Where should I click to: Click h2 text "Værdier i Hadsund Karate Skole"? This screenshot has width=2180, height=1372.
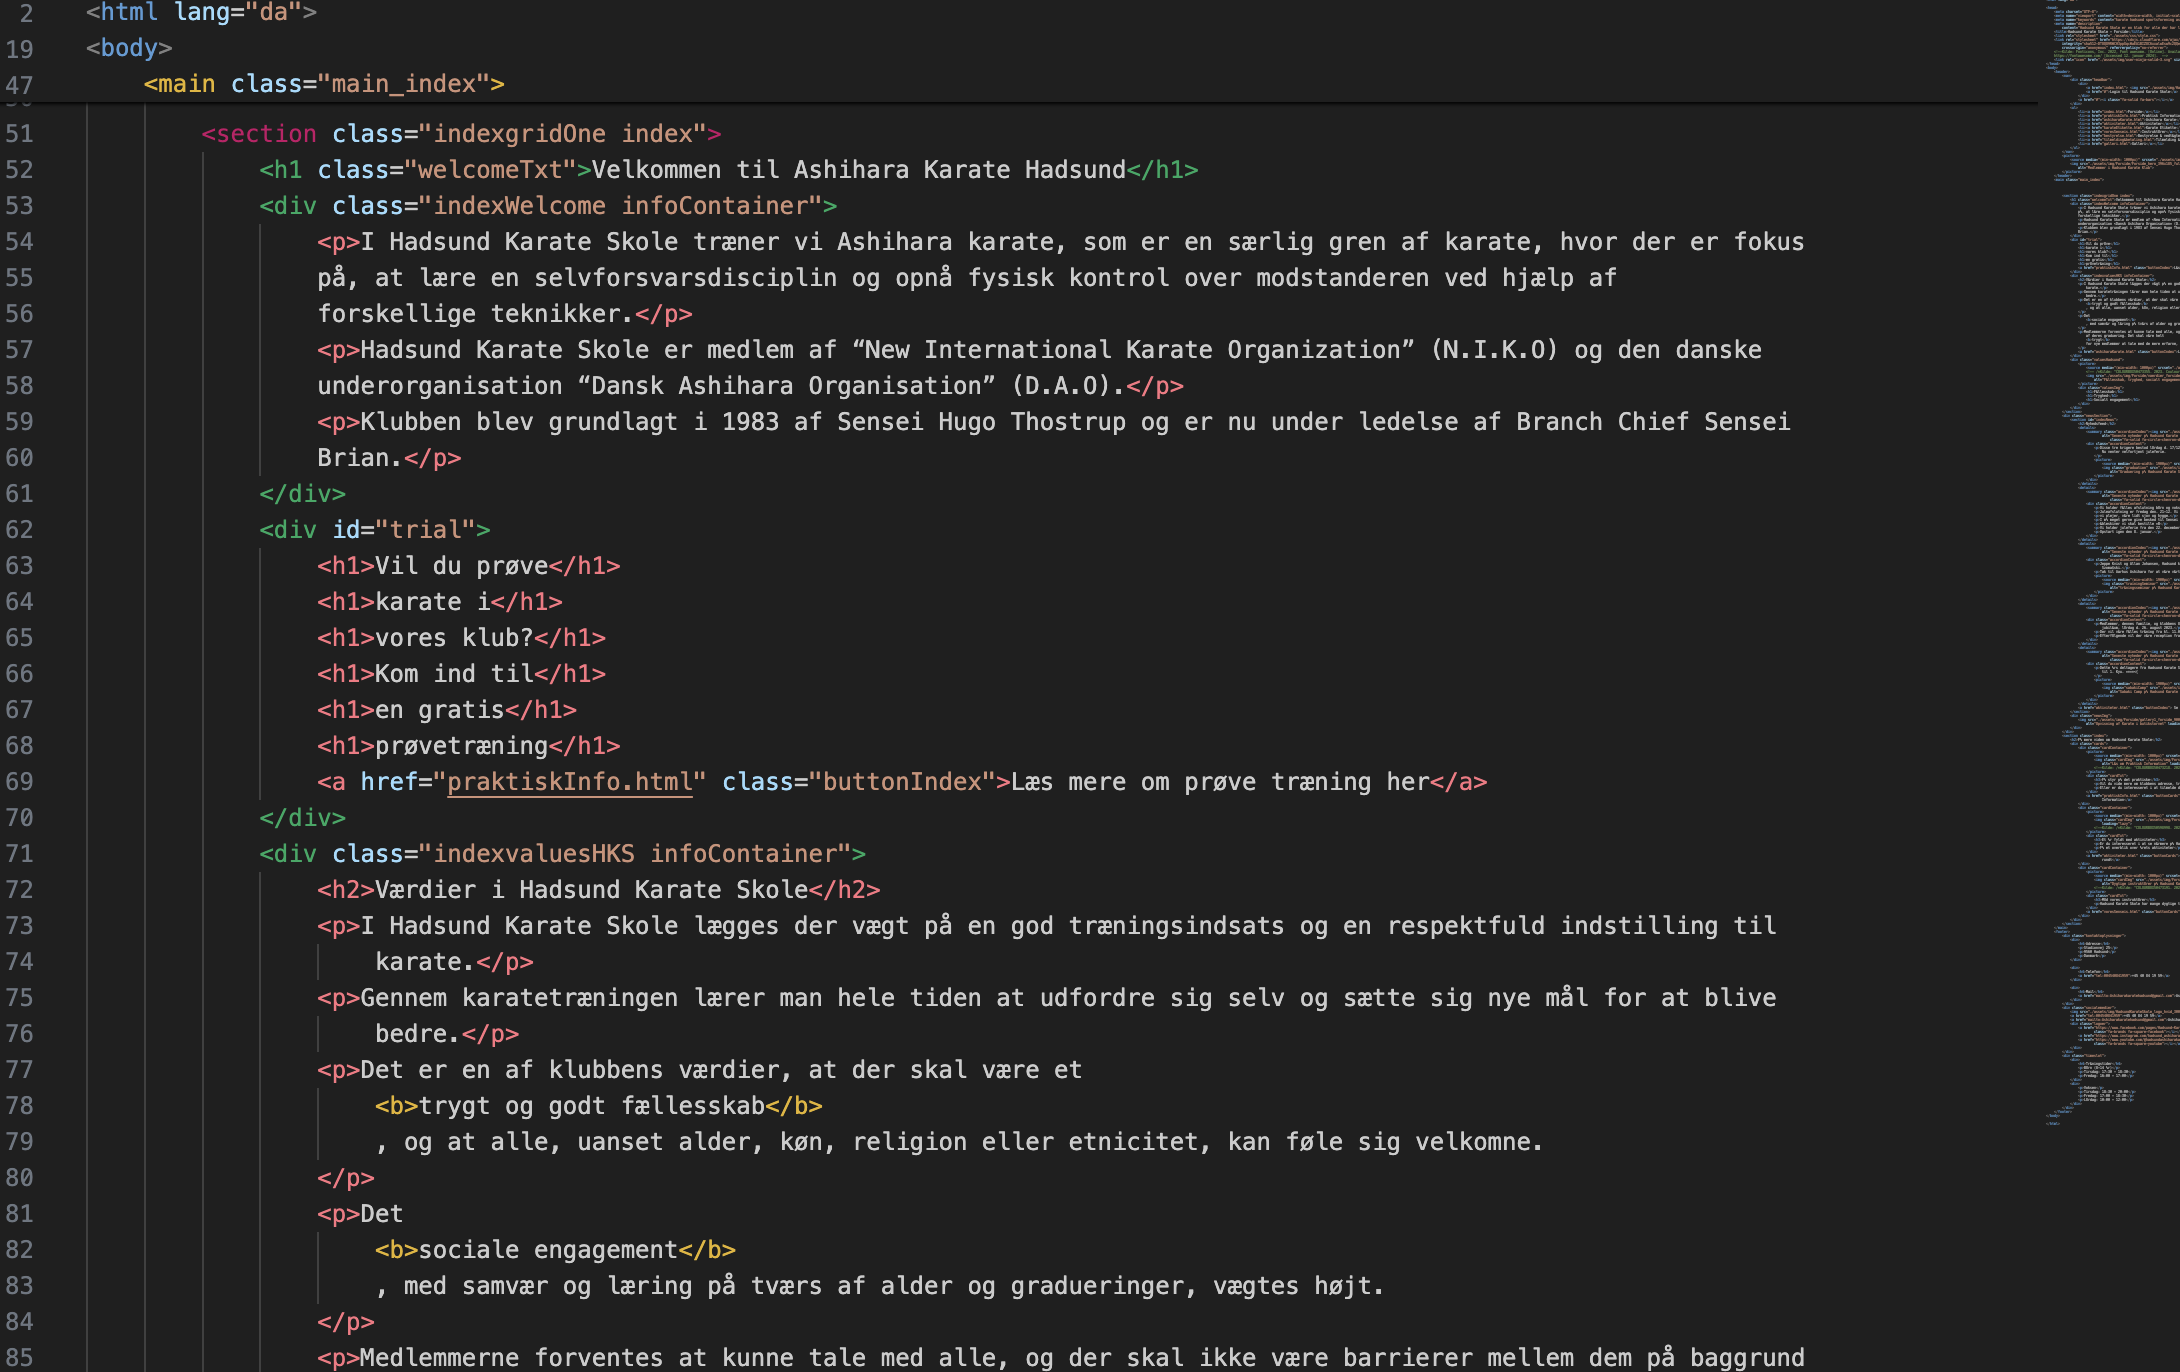pos(592,890)
